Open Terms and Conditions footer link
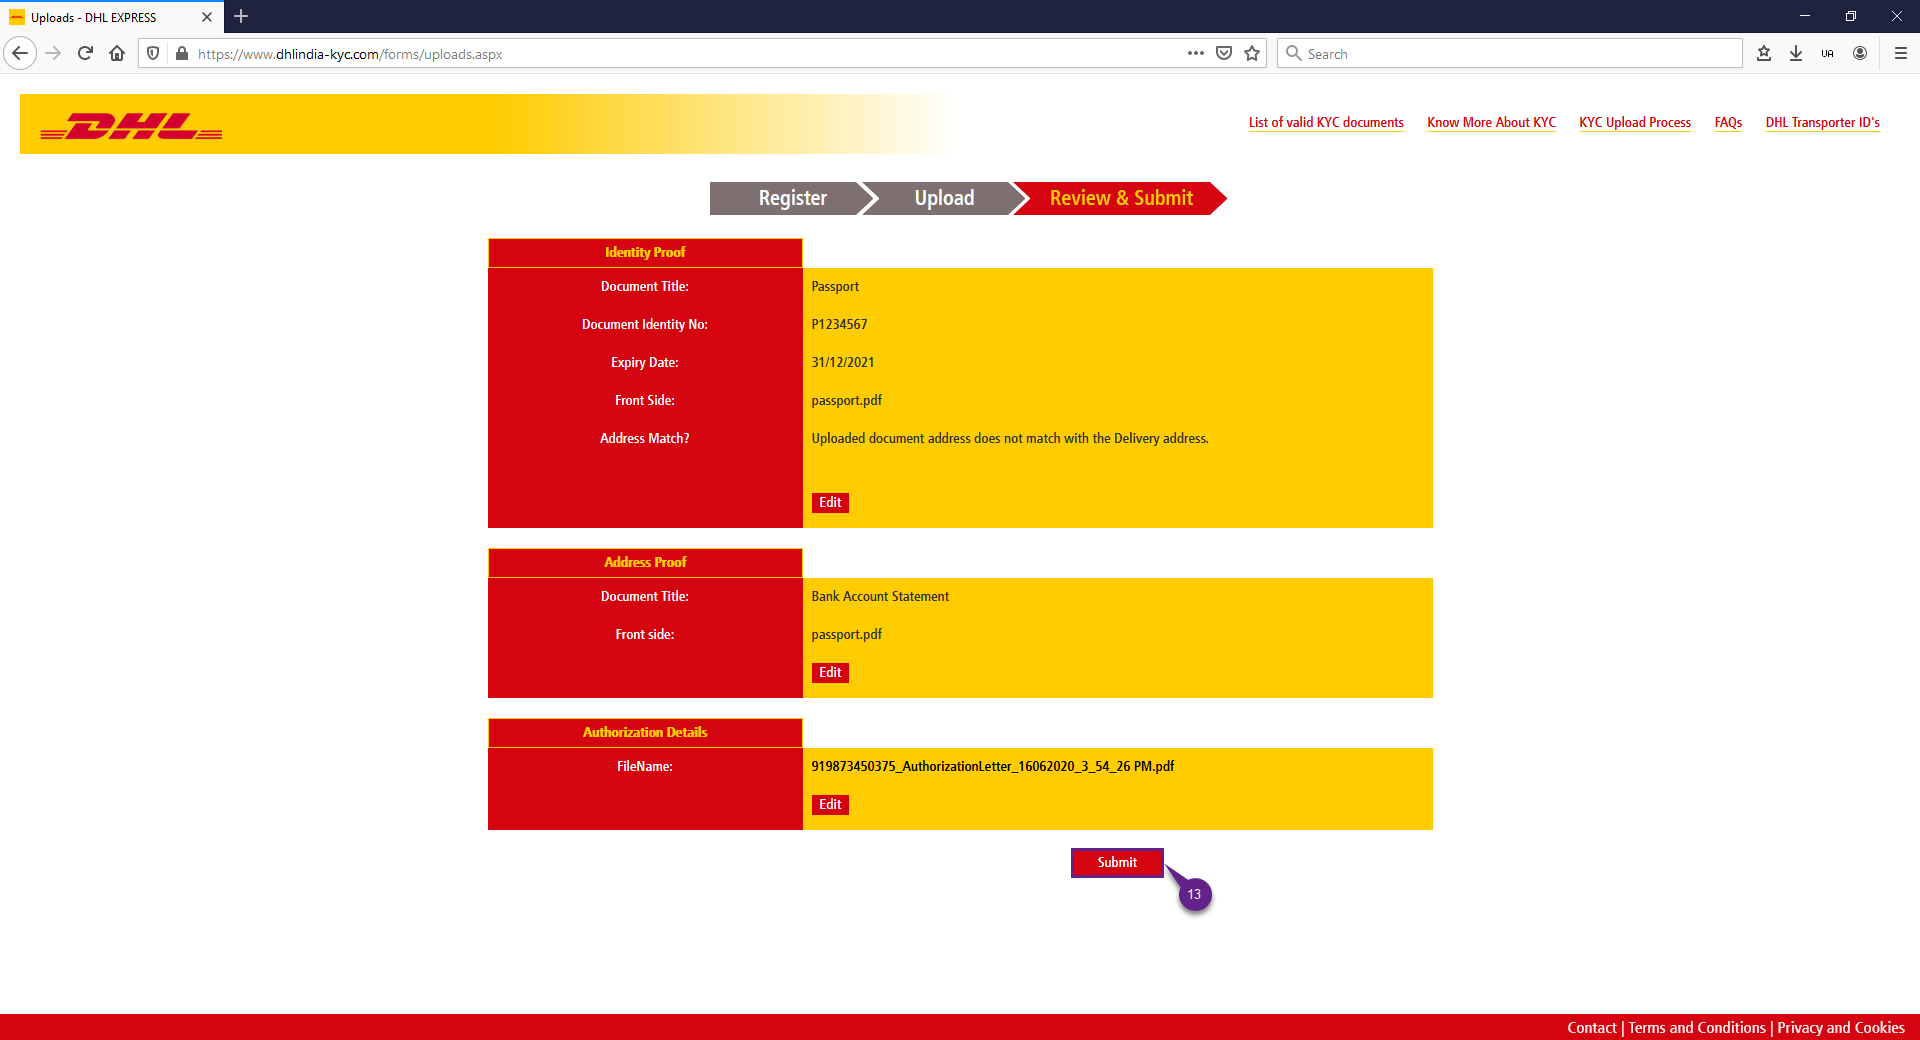Image resolution: width=1920 pixels, height=1040 pixels. click(x=1697, y=1028)
